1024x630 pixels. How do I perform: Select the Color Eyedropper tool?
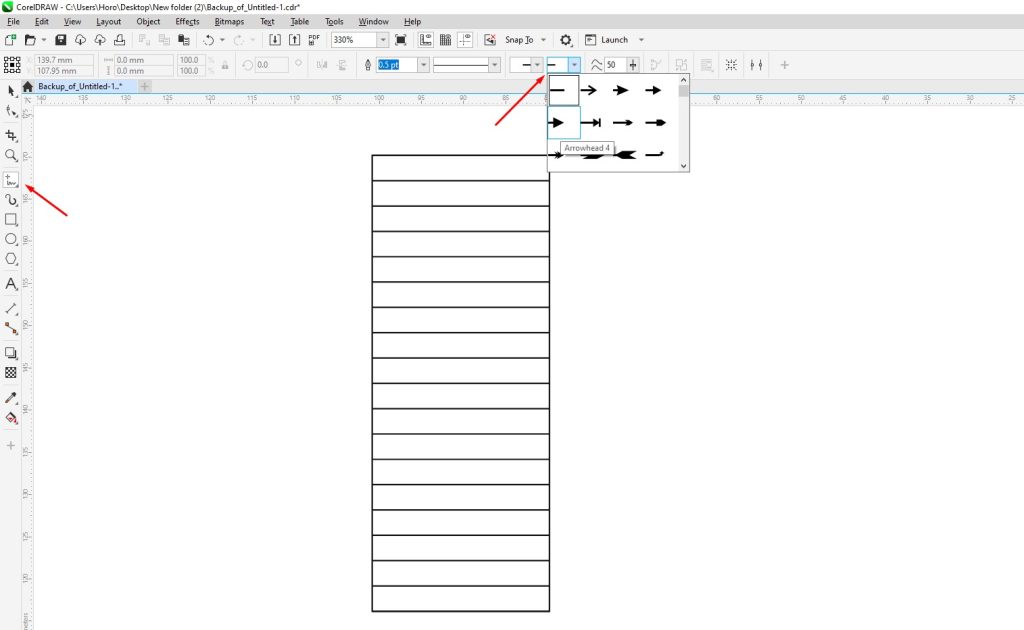pos(11,397)
